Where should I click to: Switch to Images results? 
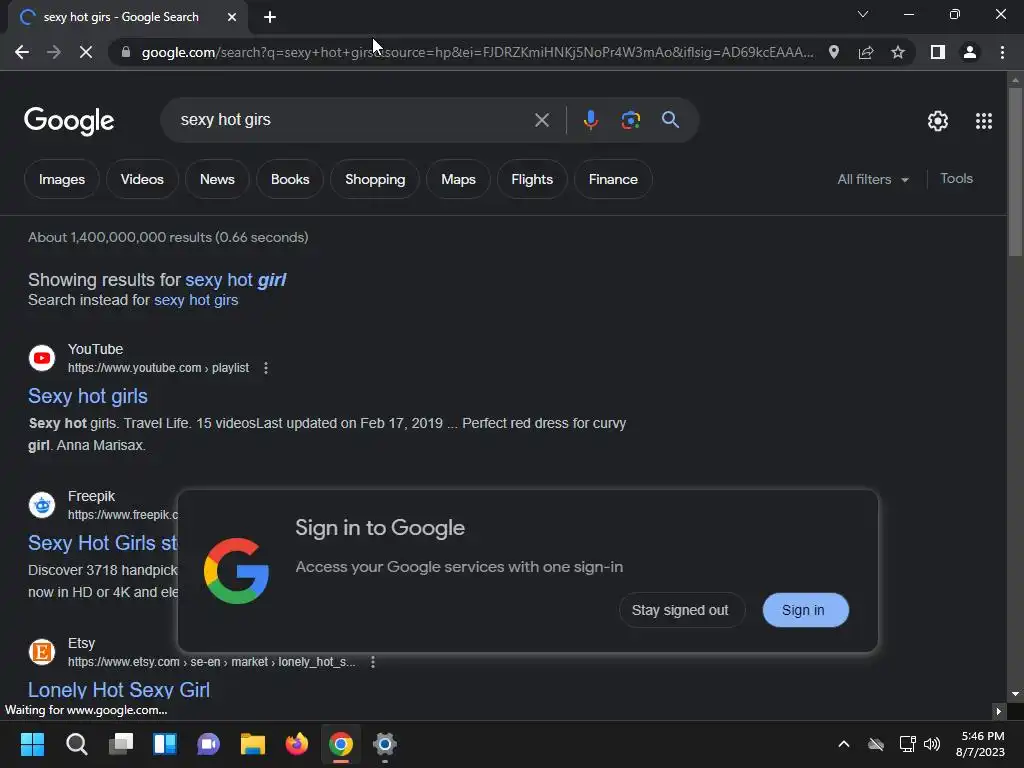(x=62, y=179)
